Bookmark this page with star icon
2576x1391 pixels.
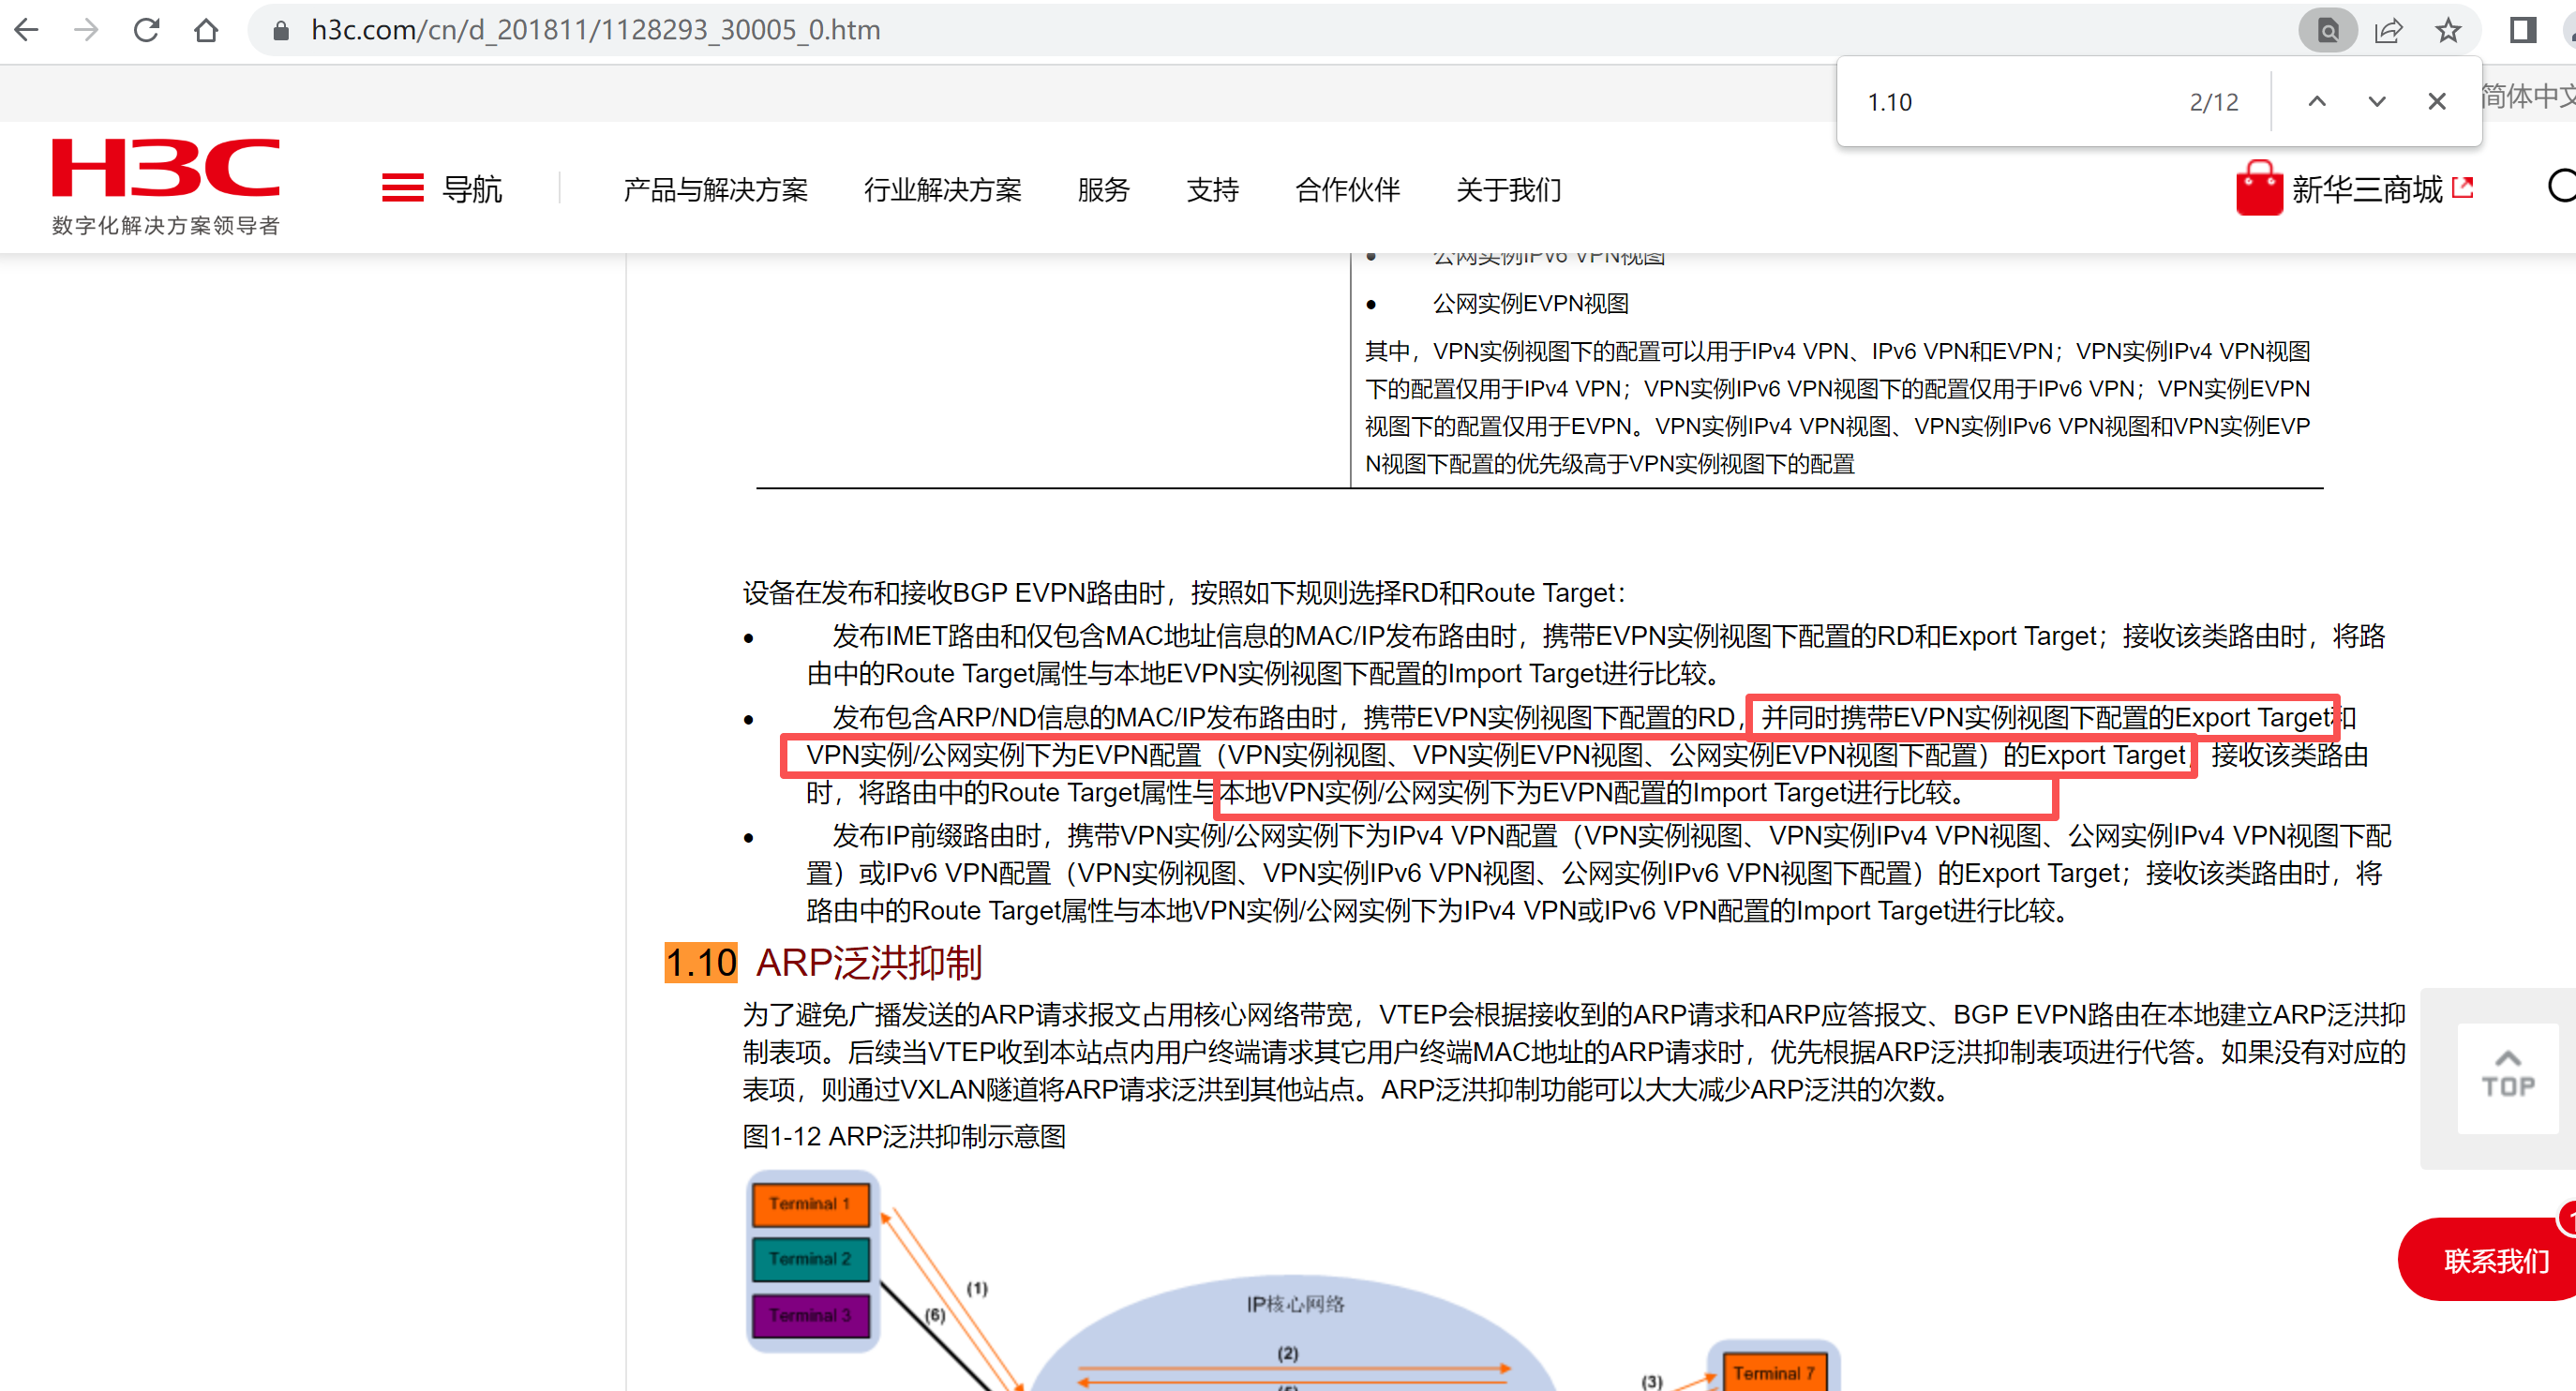click(2447, 30)
